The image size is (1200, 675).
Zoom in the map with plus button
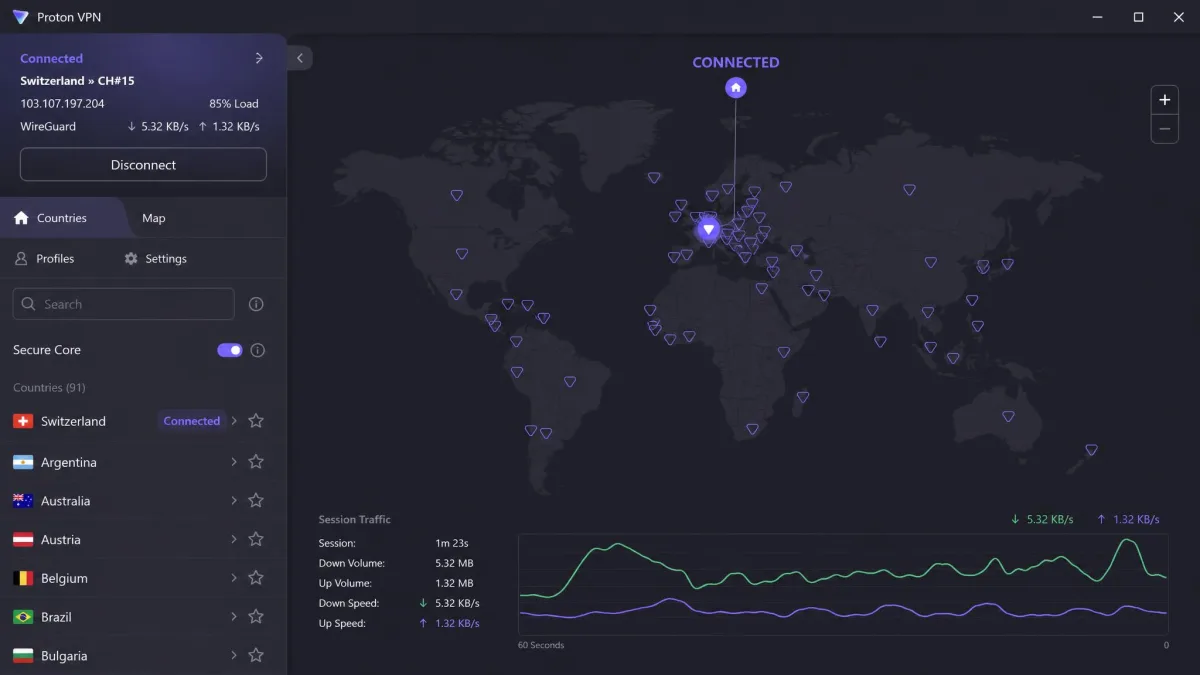(x=1164, y=100)
